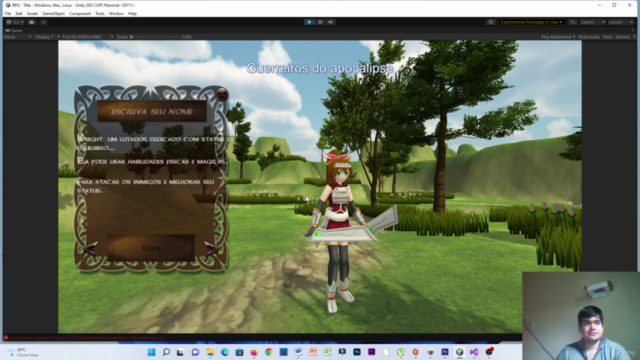Viewport: 640px width, 360px height.
Task: Open the Layers dropdown
Action: tap(592, 22)
